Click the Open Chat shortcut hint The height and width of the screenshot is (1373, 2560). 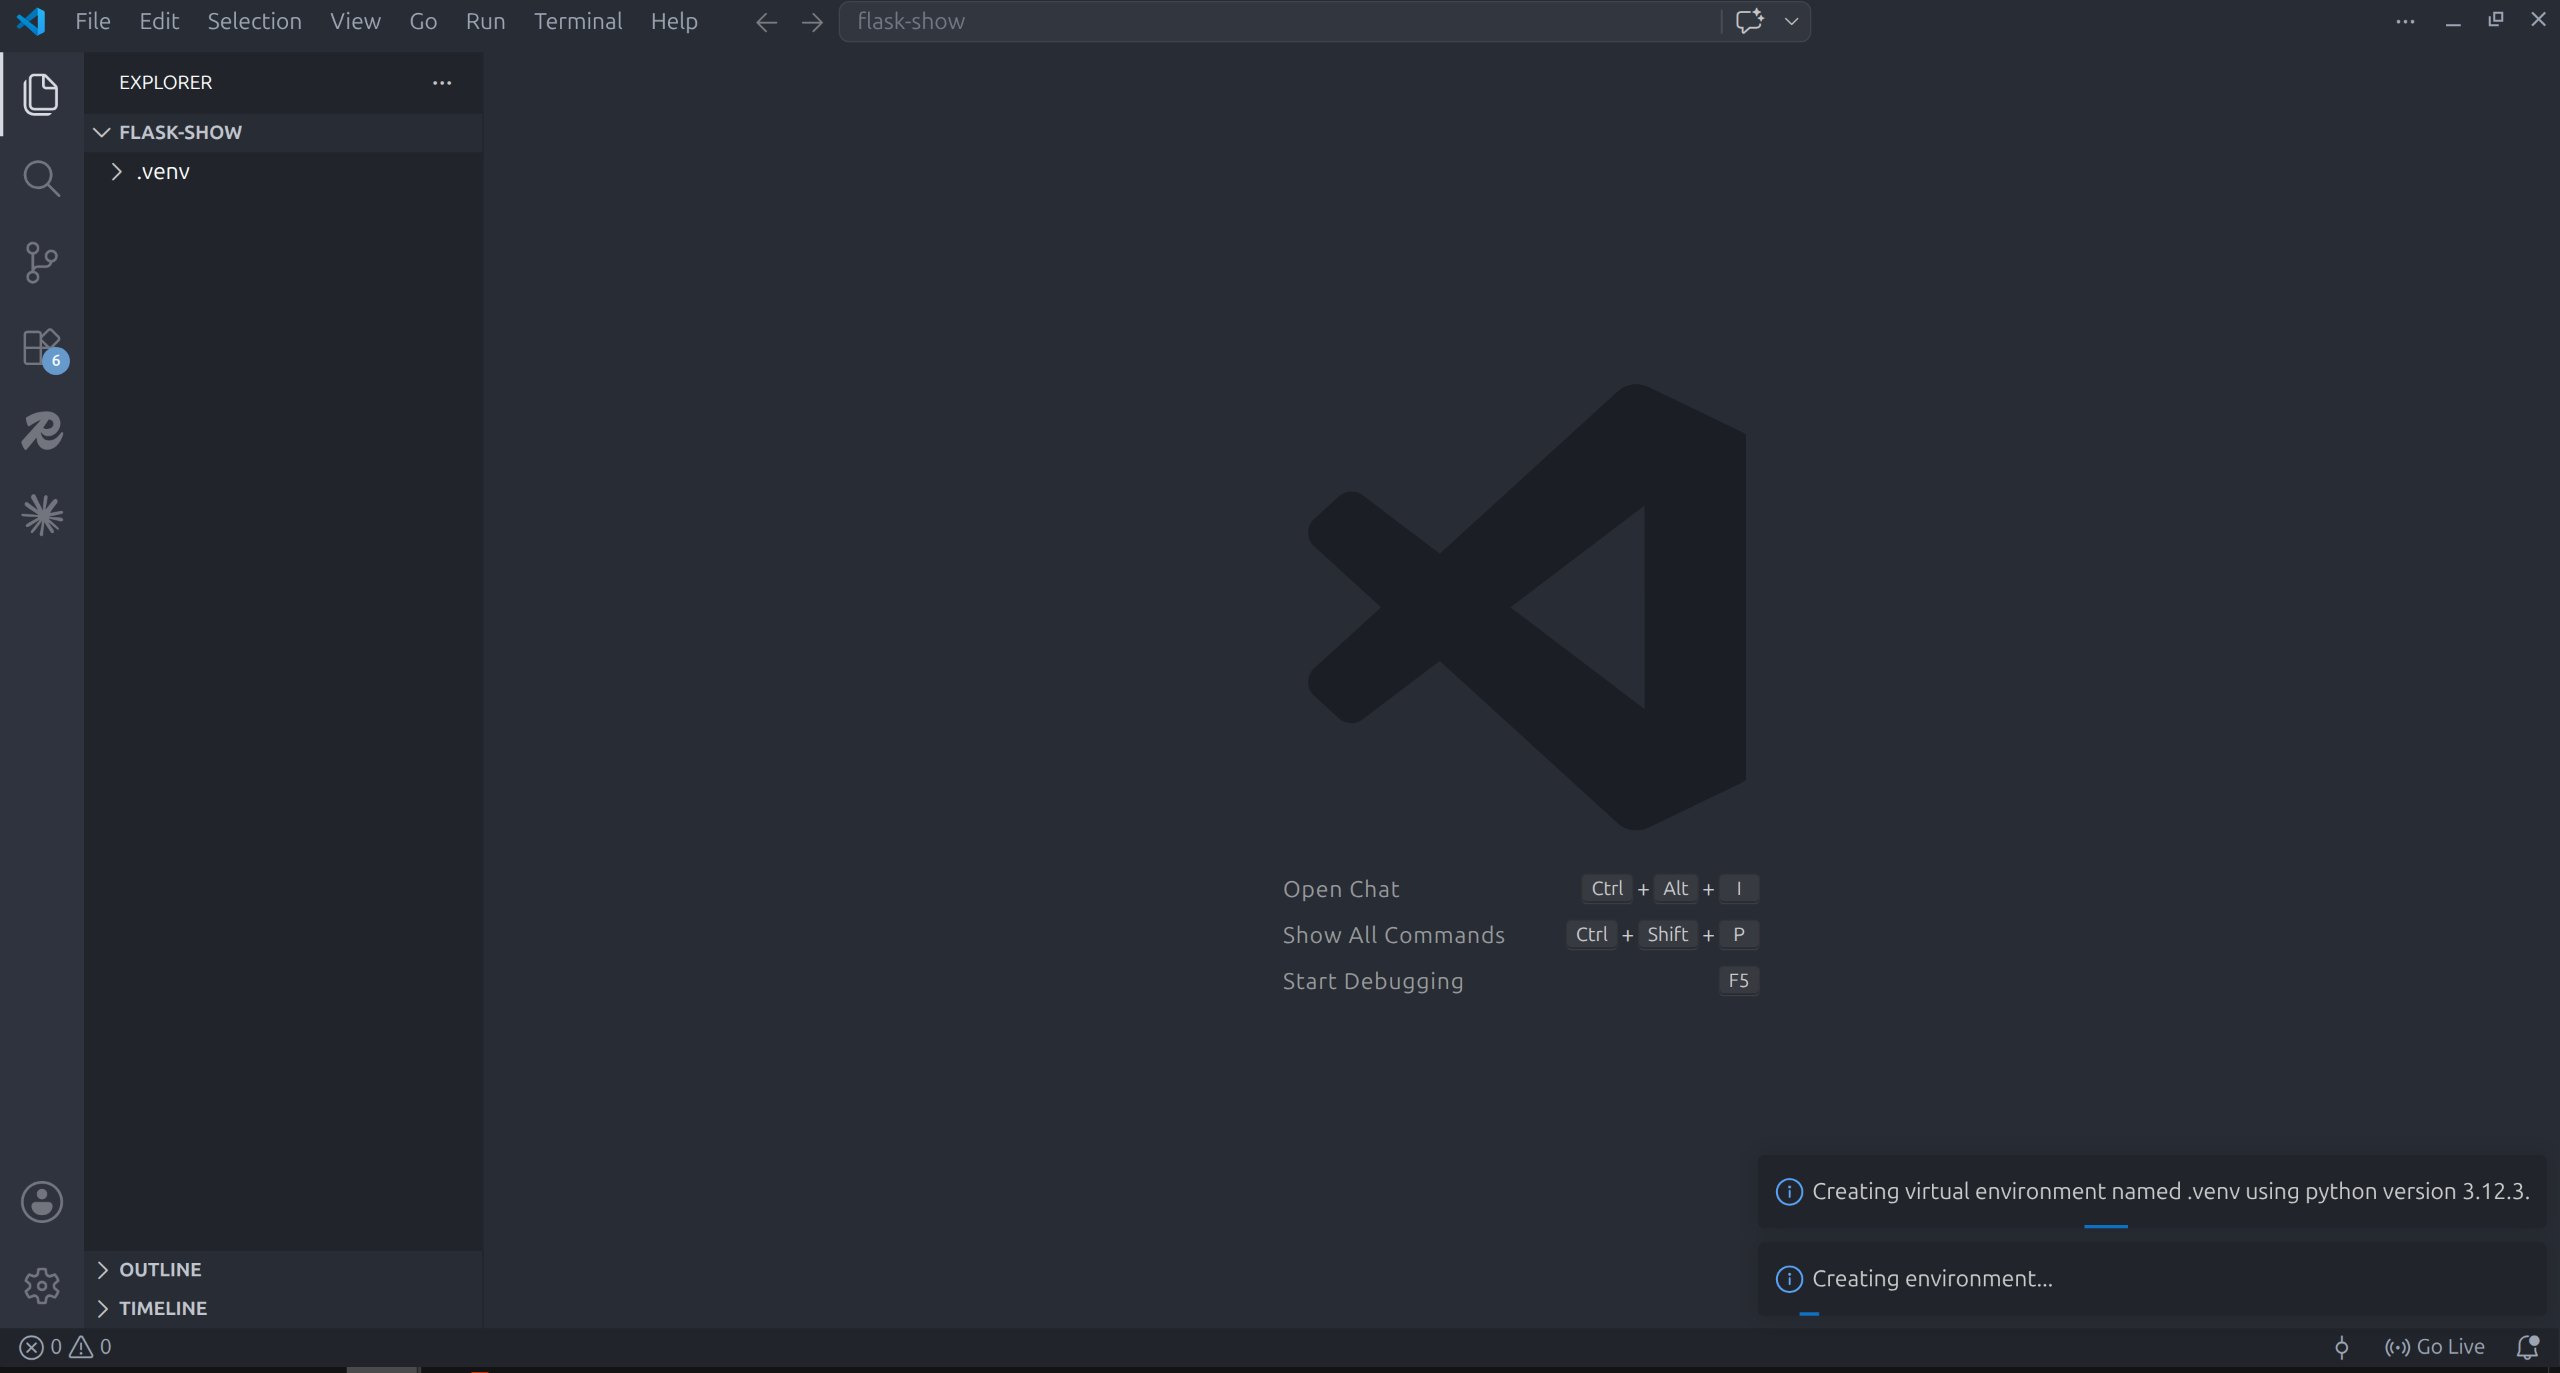[1340, 889]
